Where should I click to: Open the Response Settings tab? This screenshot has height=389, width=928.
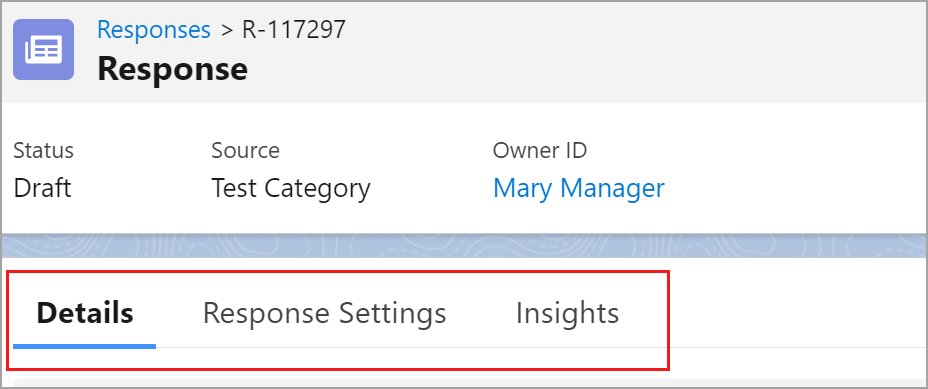pyautogui.click(x=324, y=313)
